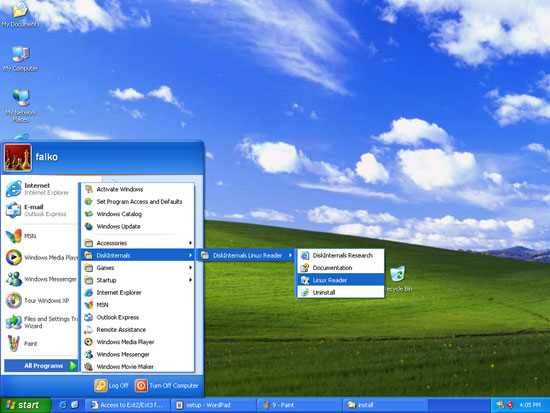Switch to the setup - WordPad taskbar window
Image resolution: width=550 pixels, height=413 pixels.
point(213,405)
